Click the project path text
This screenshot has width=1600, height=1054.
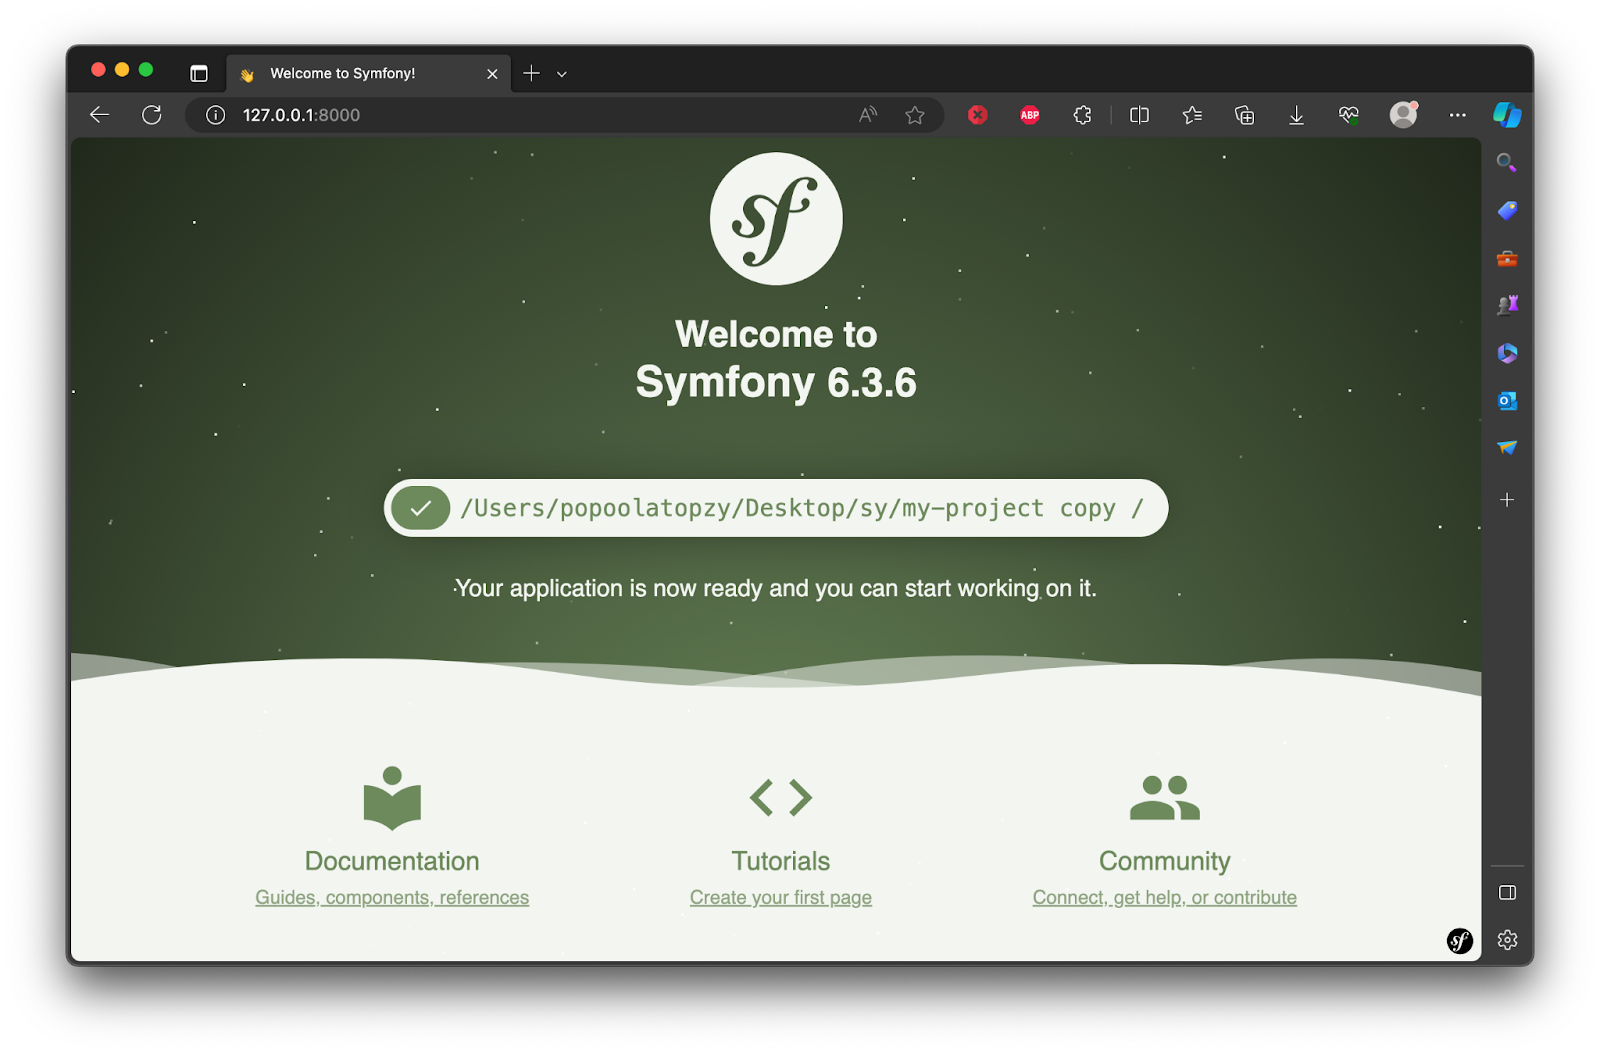801,508
